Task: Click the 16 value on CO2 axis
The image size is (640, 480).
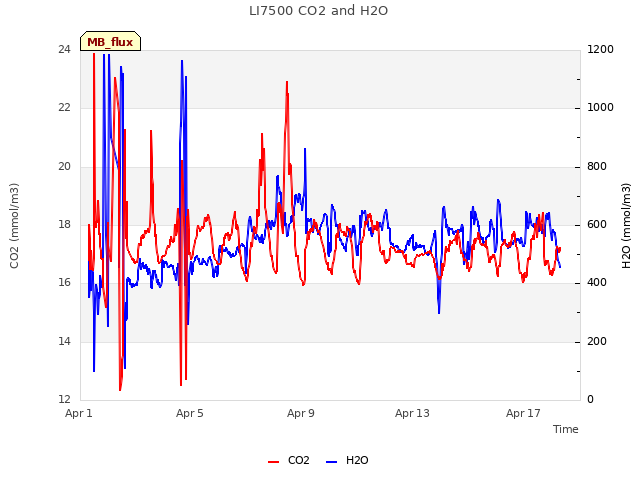Action: pos(64,282)
